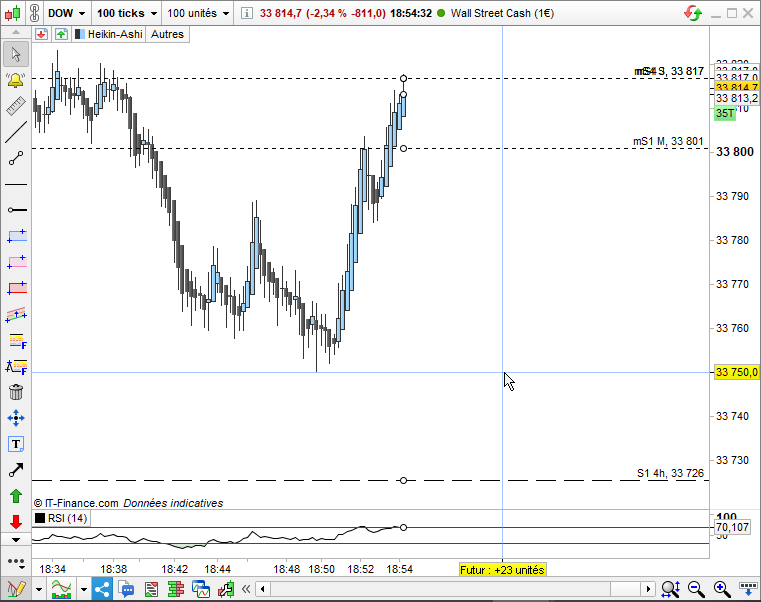This screenshot has width=761, height=602.
Task: Open the multi-chart windows icon
Action: tap(200, 589)
